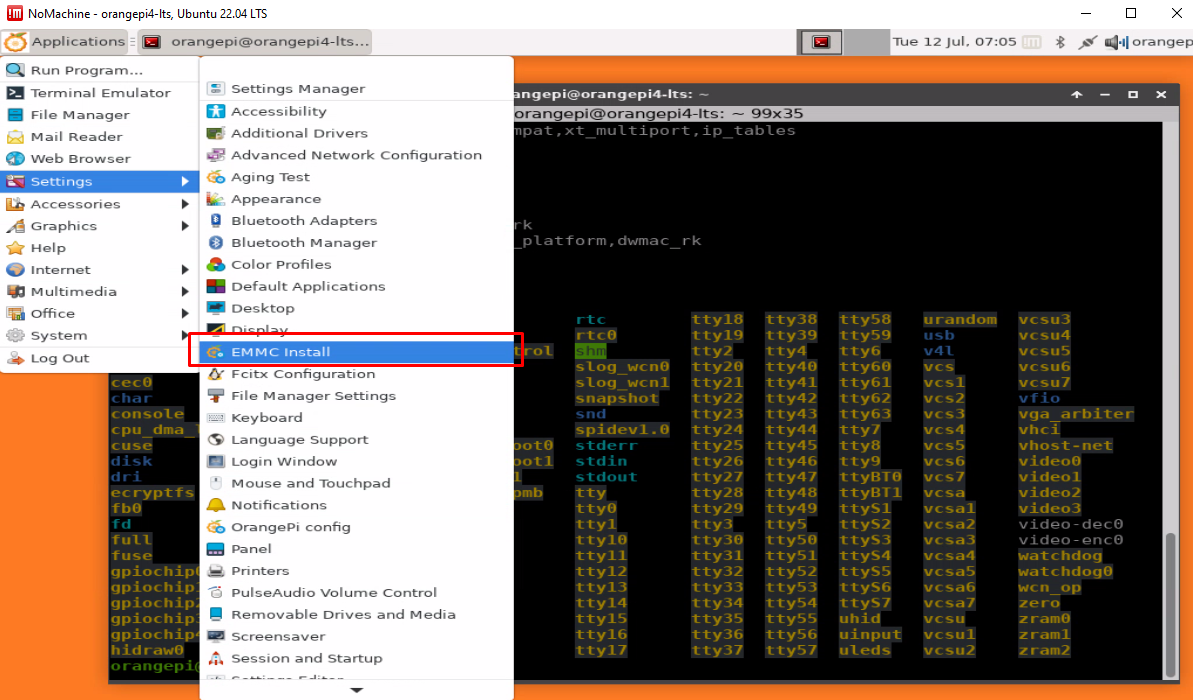Open Removable Drives and Media

pyautogui.click(x=356, y=615)
